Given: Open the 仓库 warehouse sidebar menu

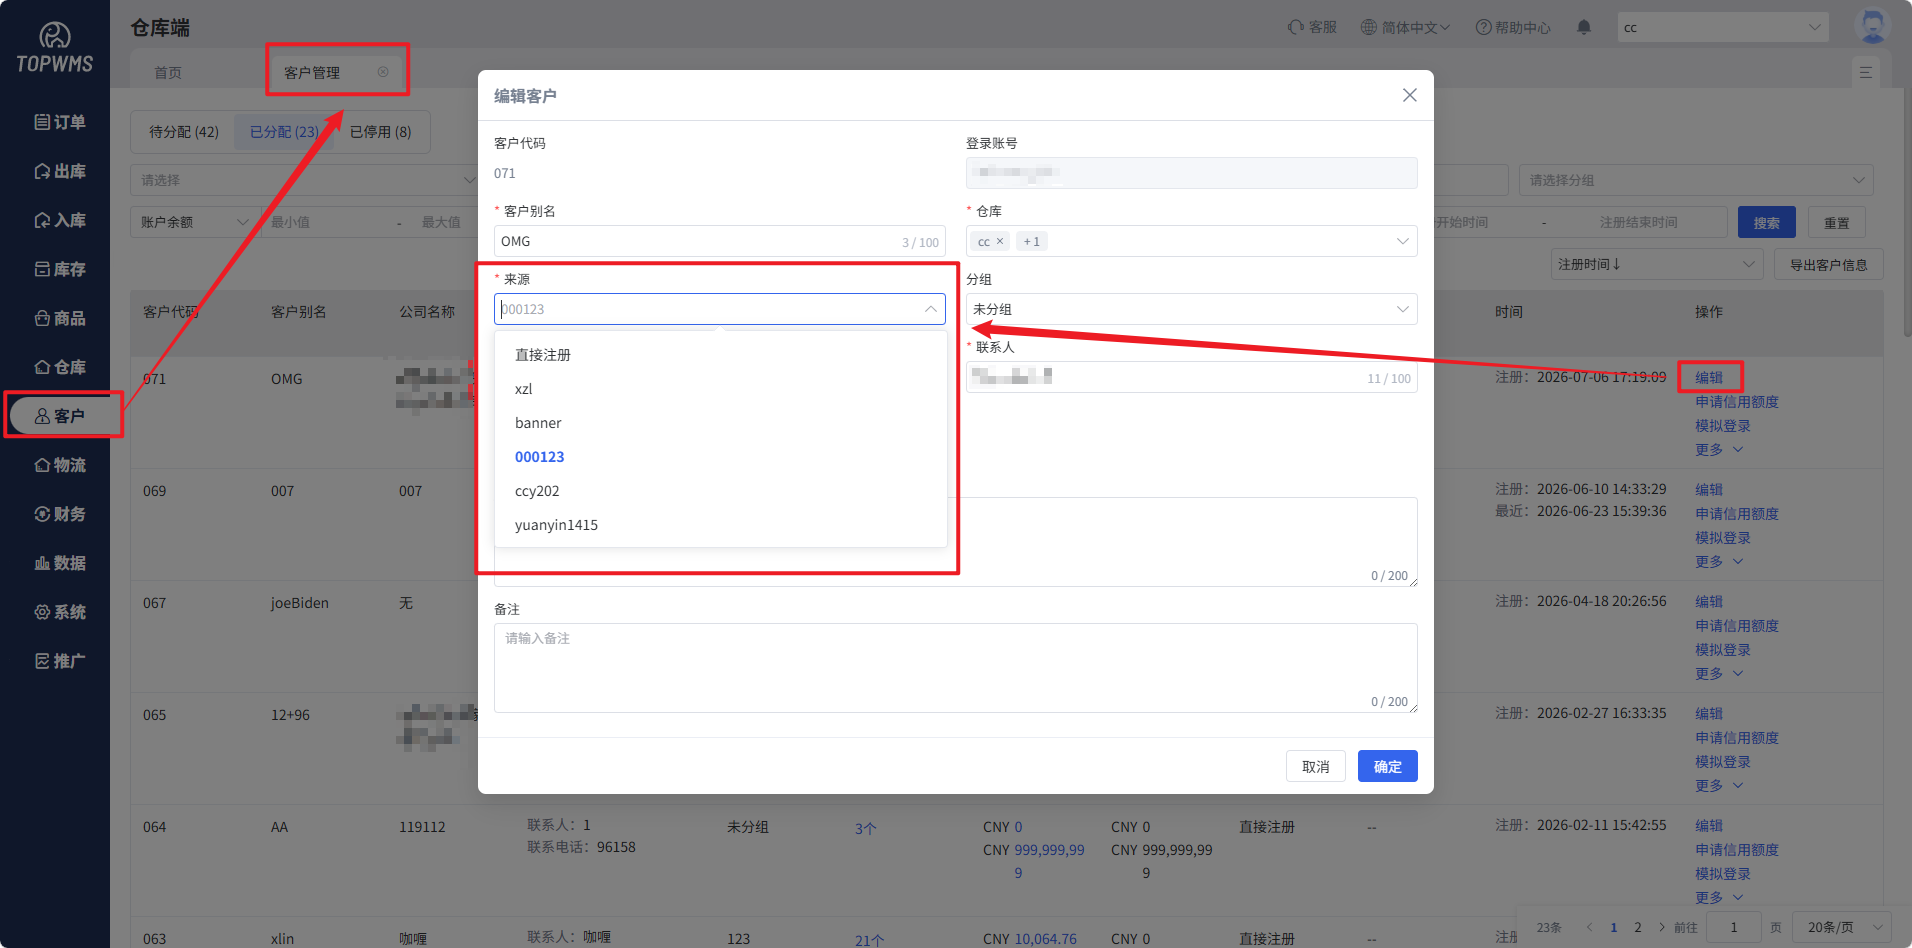Looking at the screenshot, I should coord(60,367).
